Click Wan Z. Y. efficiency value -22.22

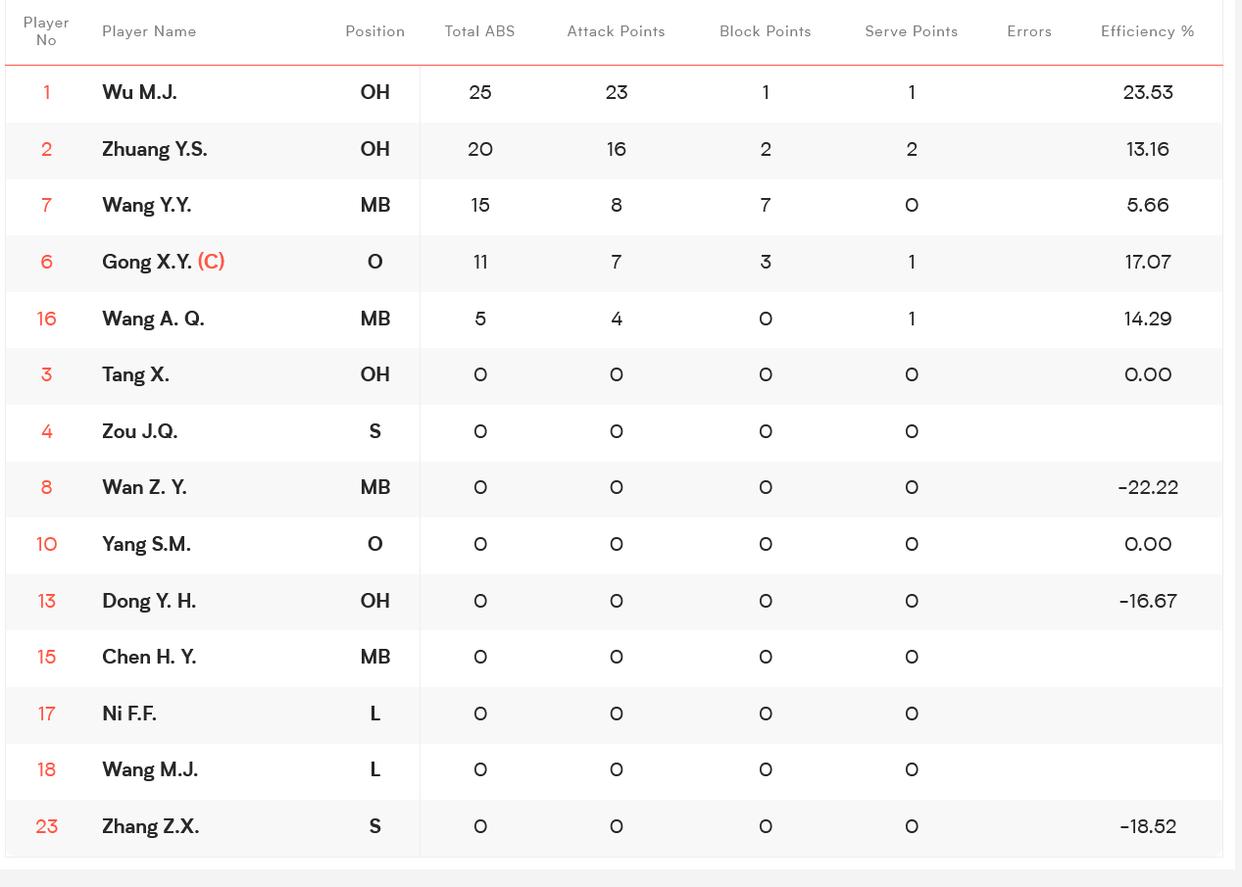pyautogui.click(x=1147, y=487)
